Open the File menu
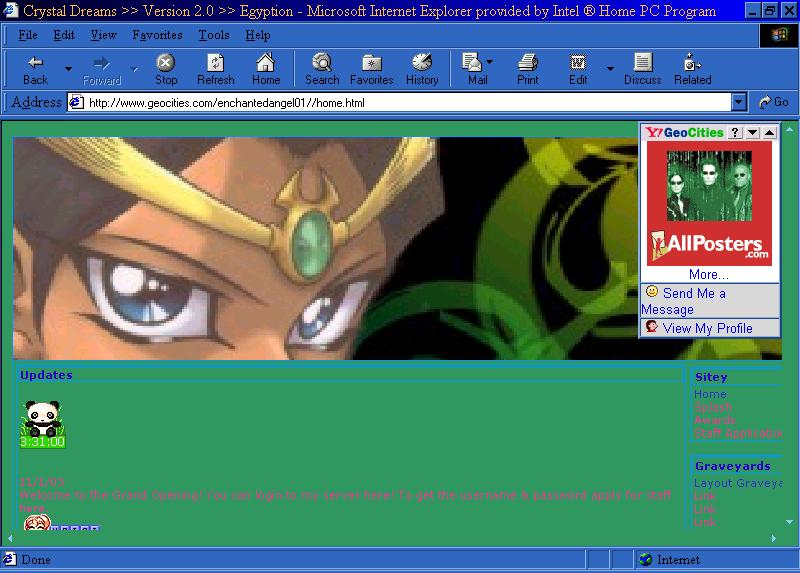Screen dimensions: 800x573 coord(28,35)
